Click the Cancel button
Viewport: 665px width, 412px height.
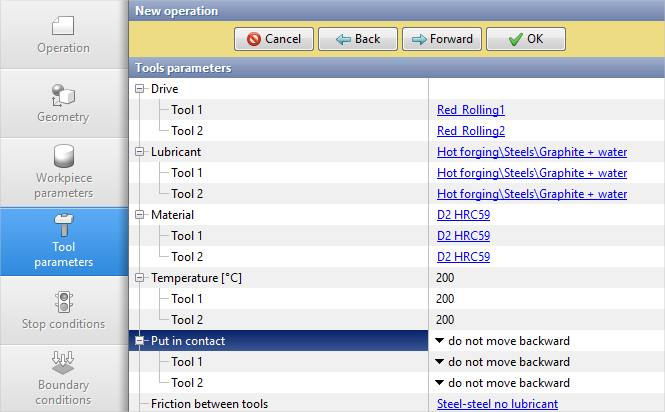click(x=273, y=39)
